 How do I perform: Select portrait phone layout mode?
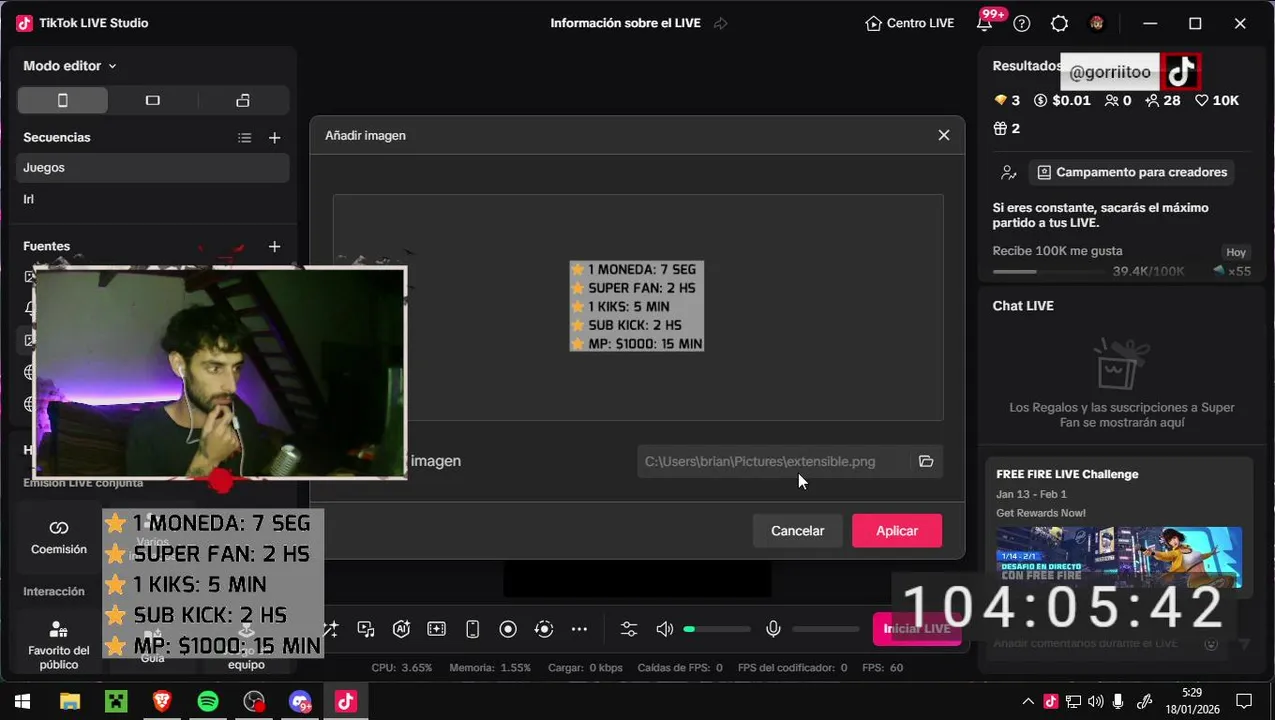click(x=63, y=100)
